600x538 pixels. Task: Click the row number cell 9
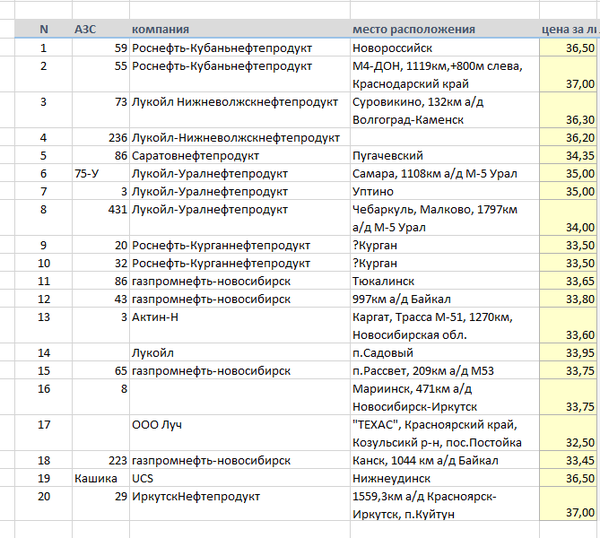pos(44,245)
